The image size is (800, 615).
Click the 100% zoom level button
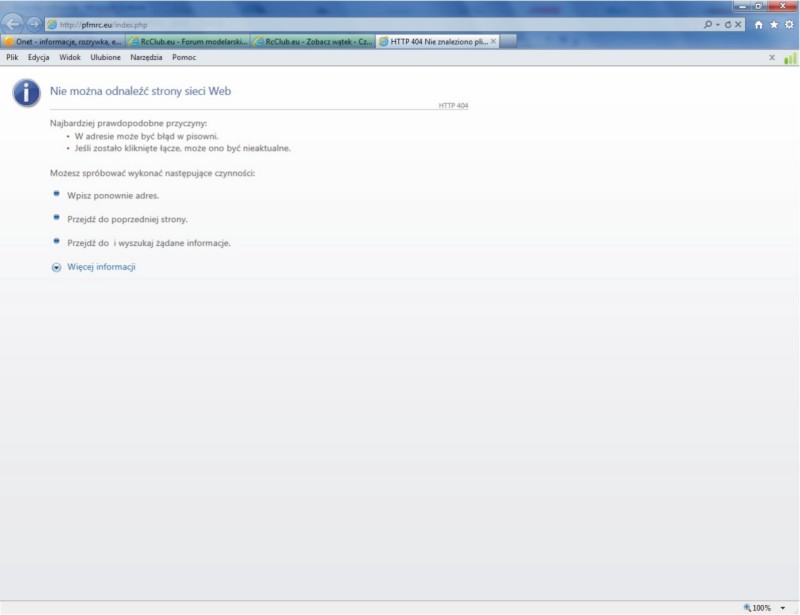757,608
